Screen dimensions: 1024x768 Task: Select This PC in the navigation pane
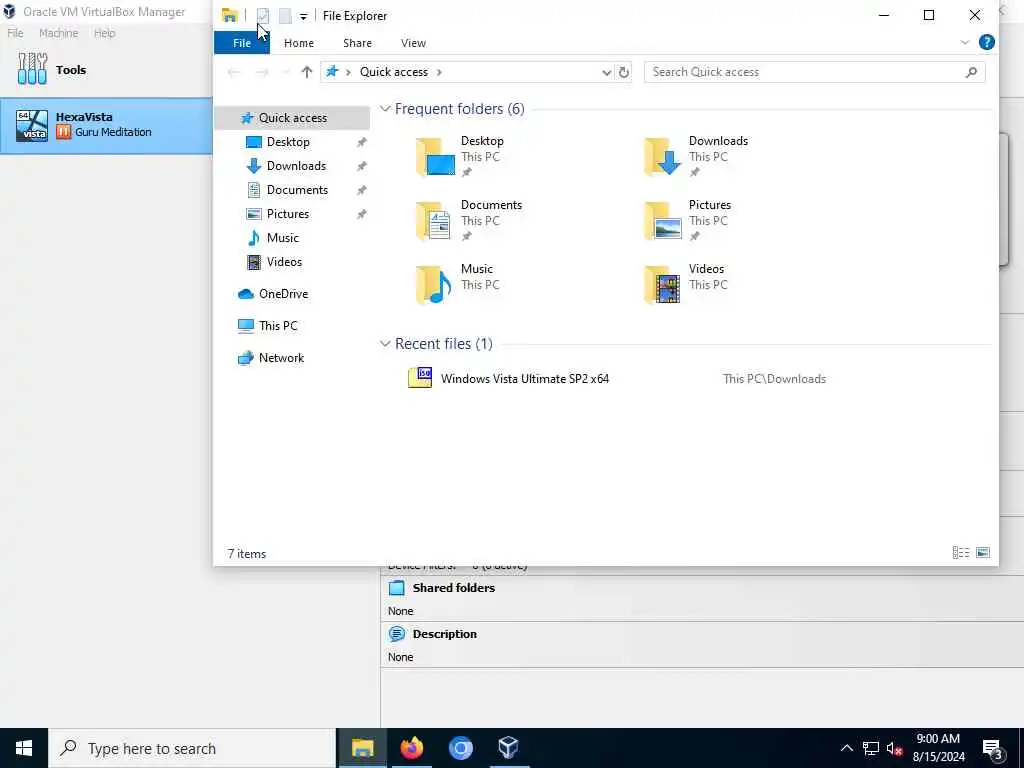[x=278, y=326]
